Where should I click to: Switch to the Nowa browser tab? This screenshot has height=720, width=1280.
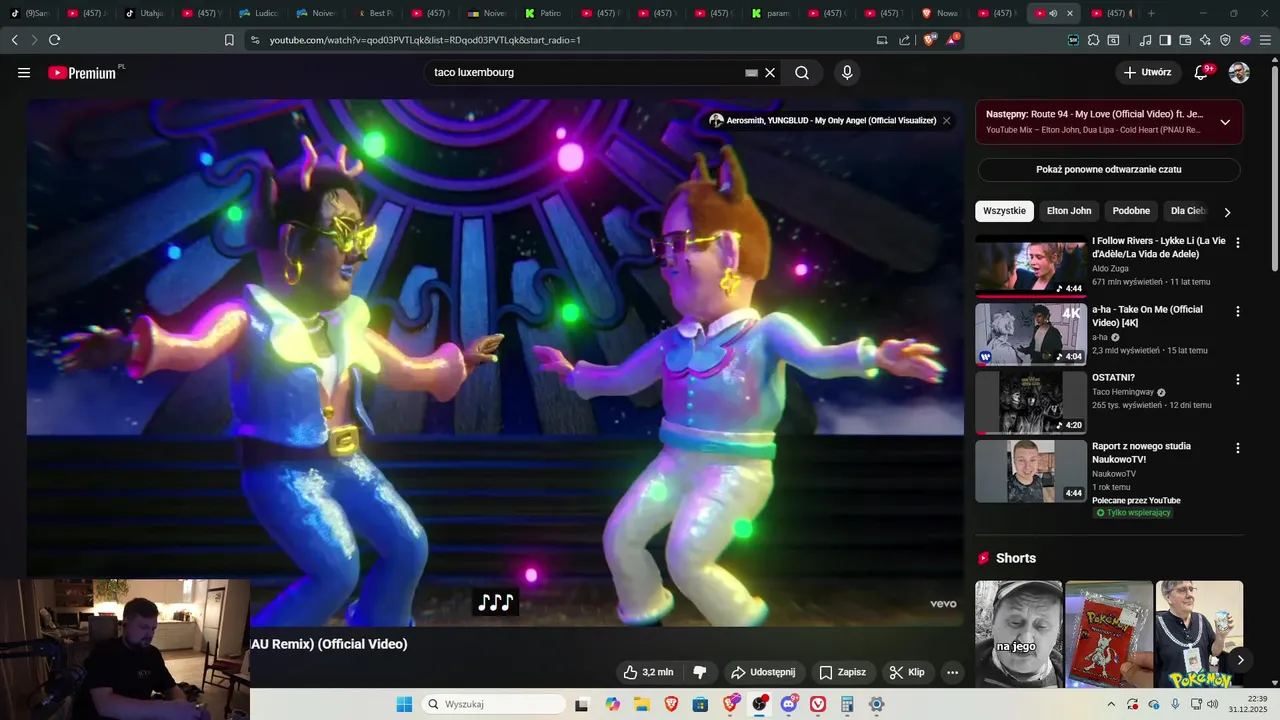click(x=940, y=13)
